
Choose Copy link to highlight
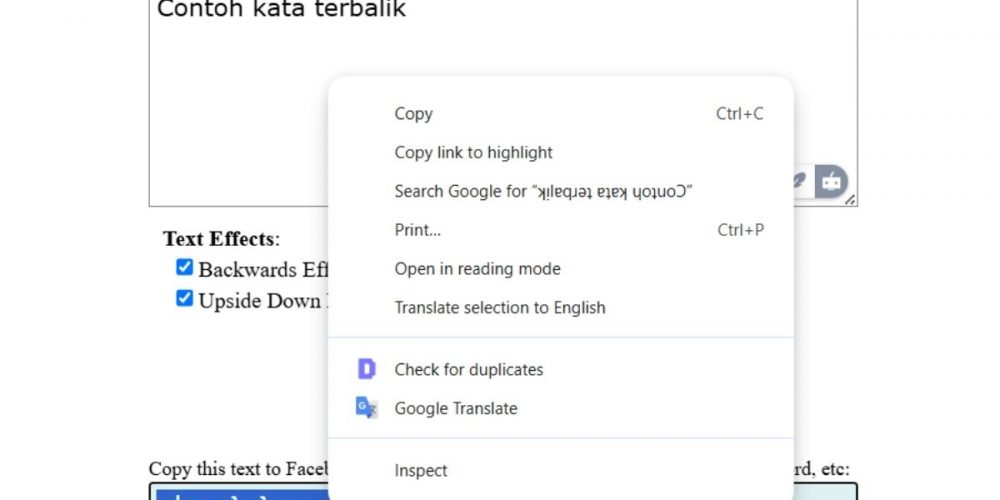(473, 152)
